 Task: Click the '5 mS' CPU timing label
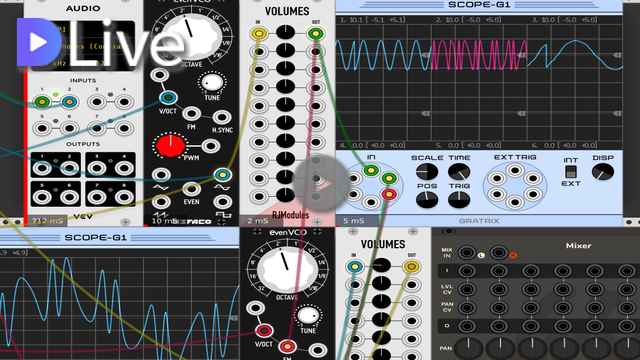pyautogui.click(x=353, y=221)
